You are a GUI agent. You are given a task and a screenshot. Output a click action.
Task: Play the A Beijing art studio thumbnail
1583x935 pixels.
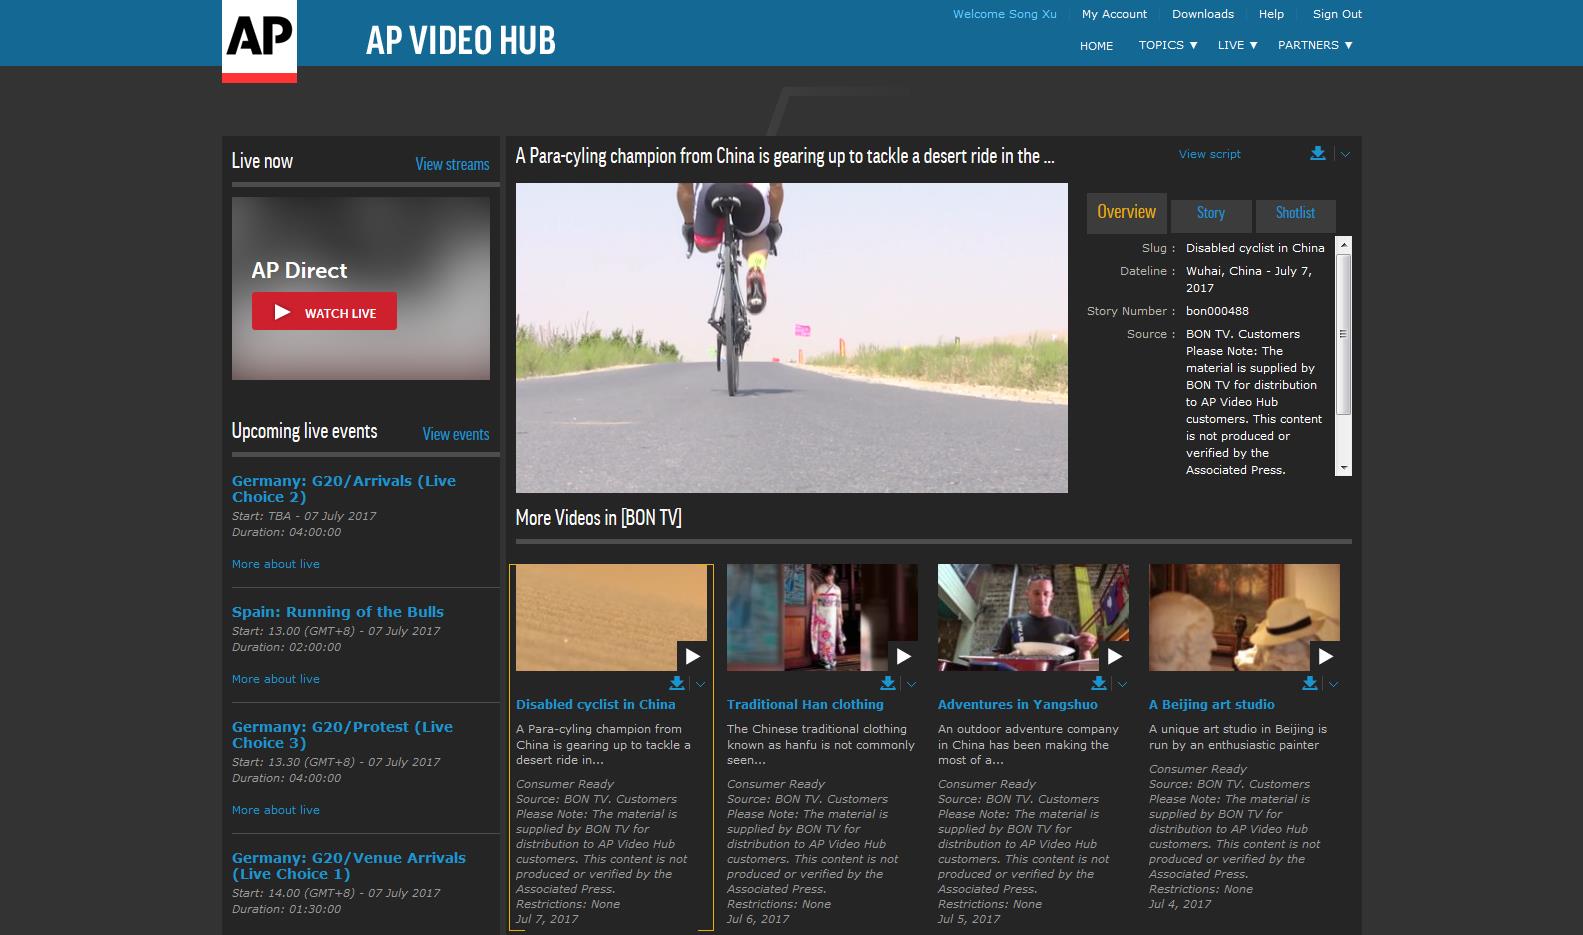point(1325,656)
